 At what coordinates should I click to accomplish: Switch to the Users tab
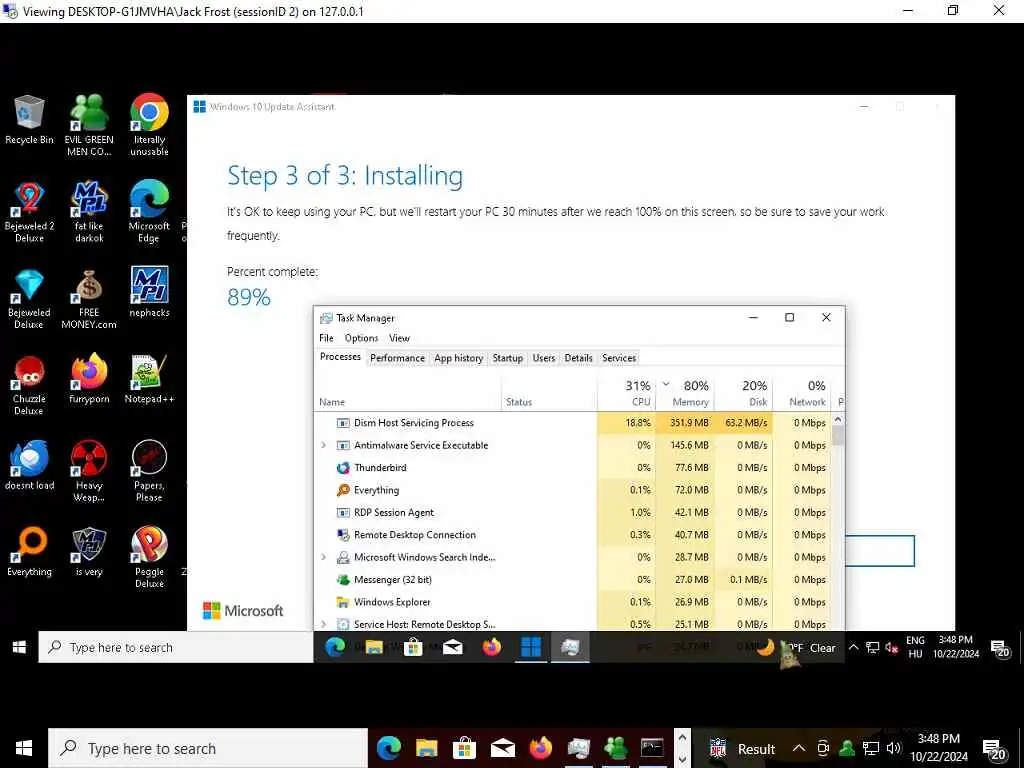(x=543, y=358)
